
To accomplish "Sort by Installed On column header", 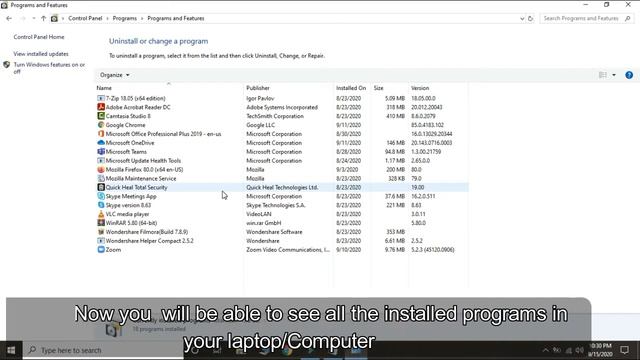I will [351, 88].
